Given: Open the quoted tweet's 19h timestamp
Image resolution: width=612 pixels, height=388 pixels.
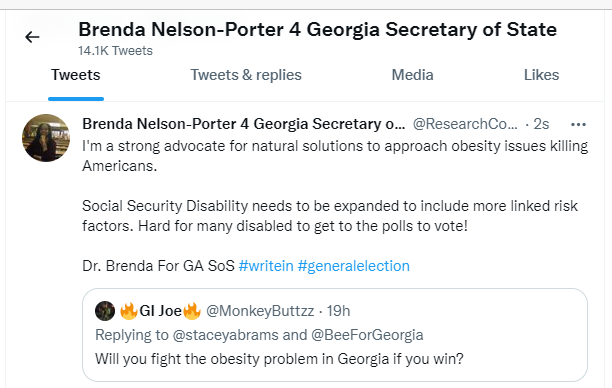Looking at the screenshot, I should (x=338, y=311).
